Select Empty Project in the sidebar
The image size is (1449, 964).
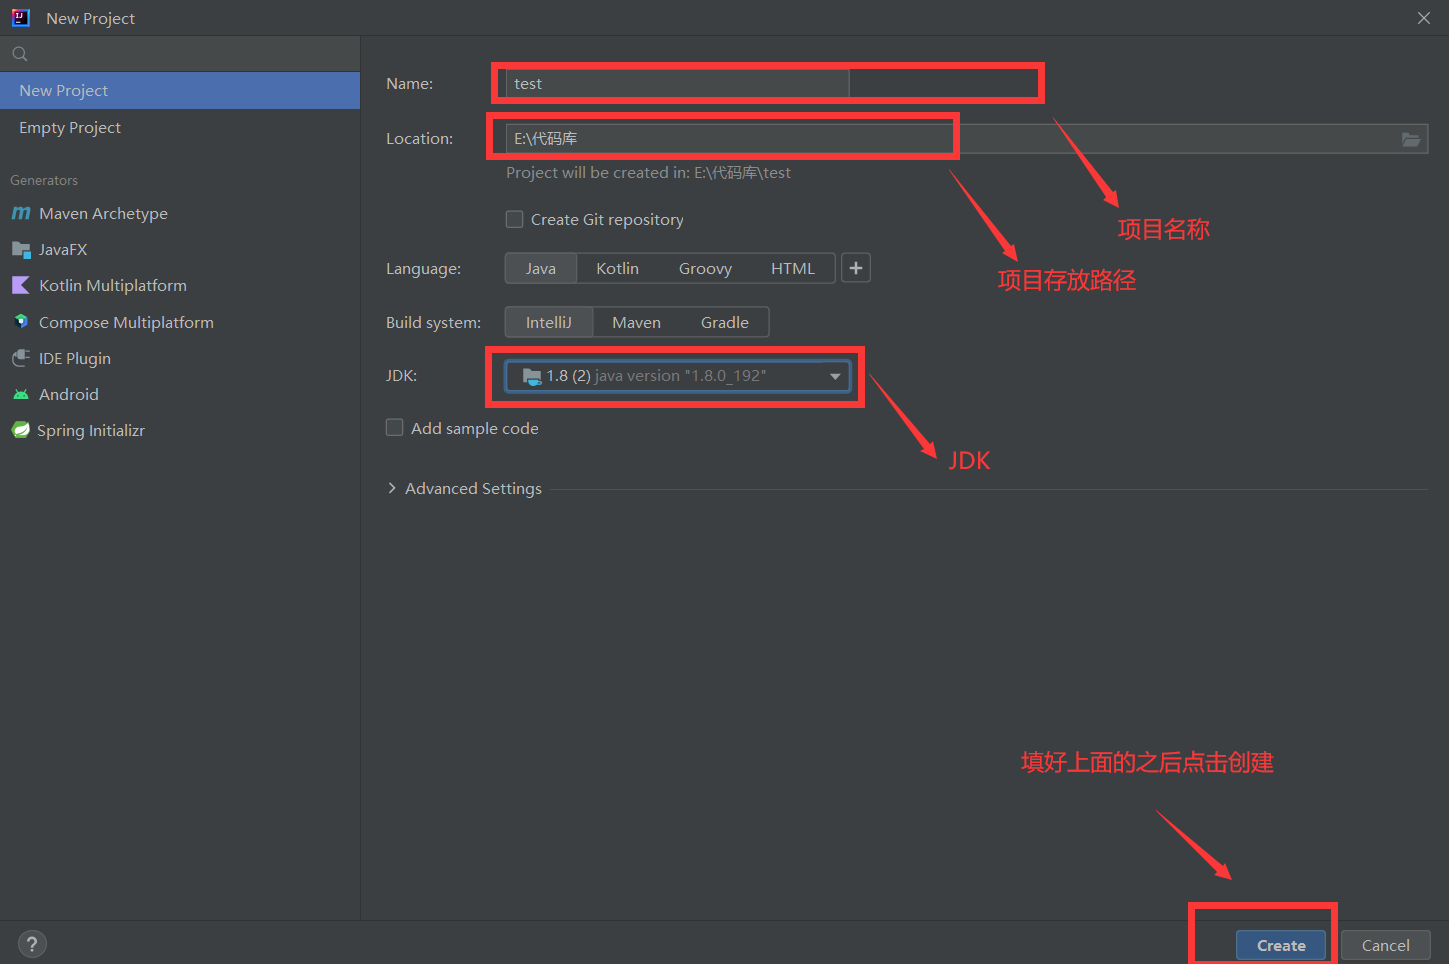[x=180, y=127]
